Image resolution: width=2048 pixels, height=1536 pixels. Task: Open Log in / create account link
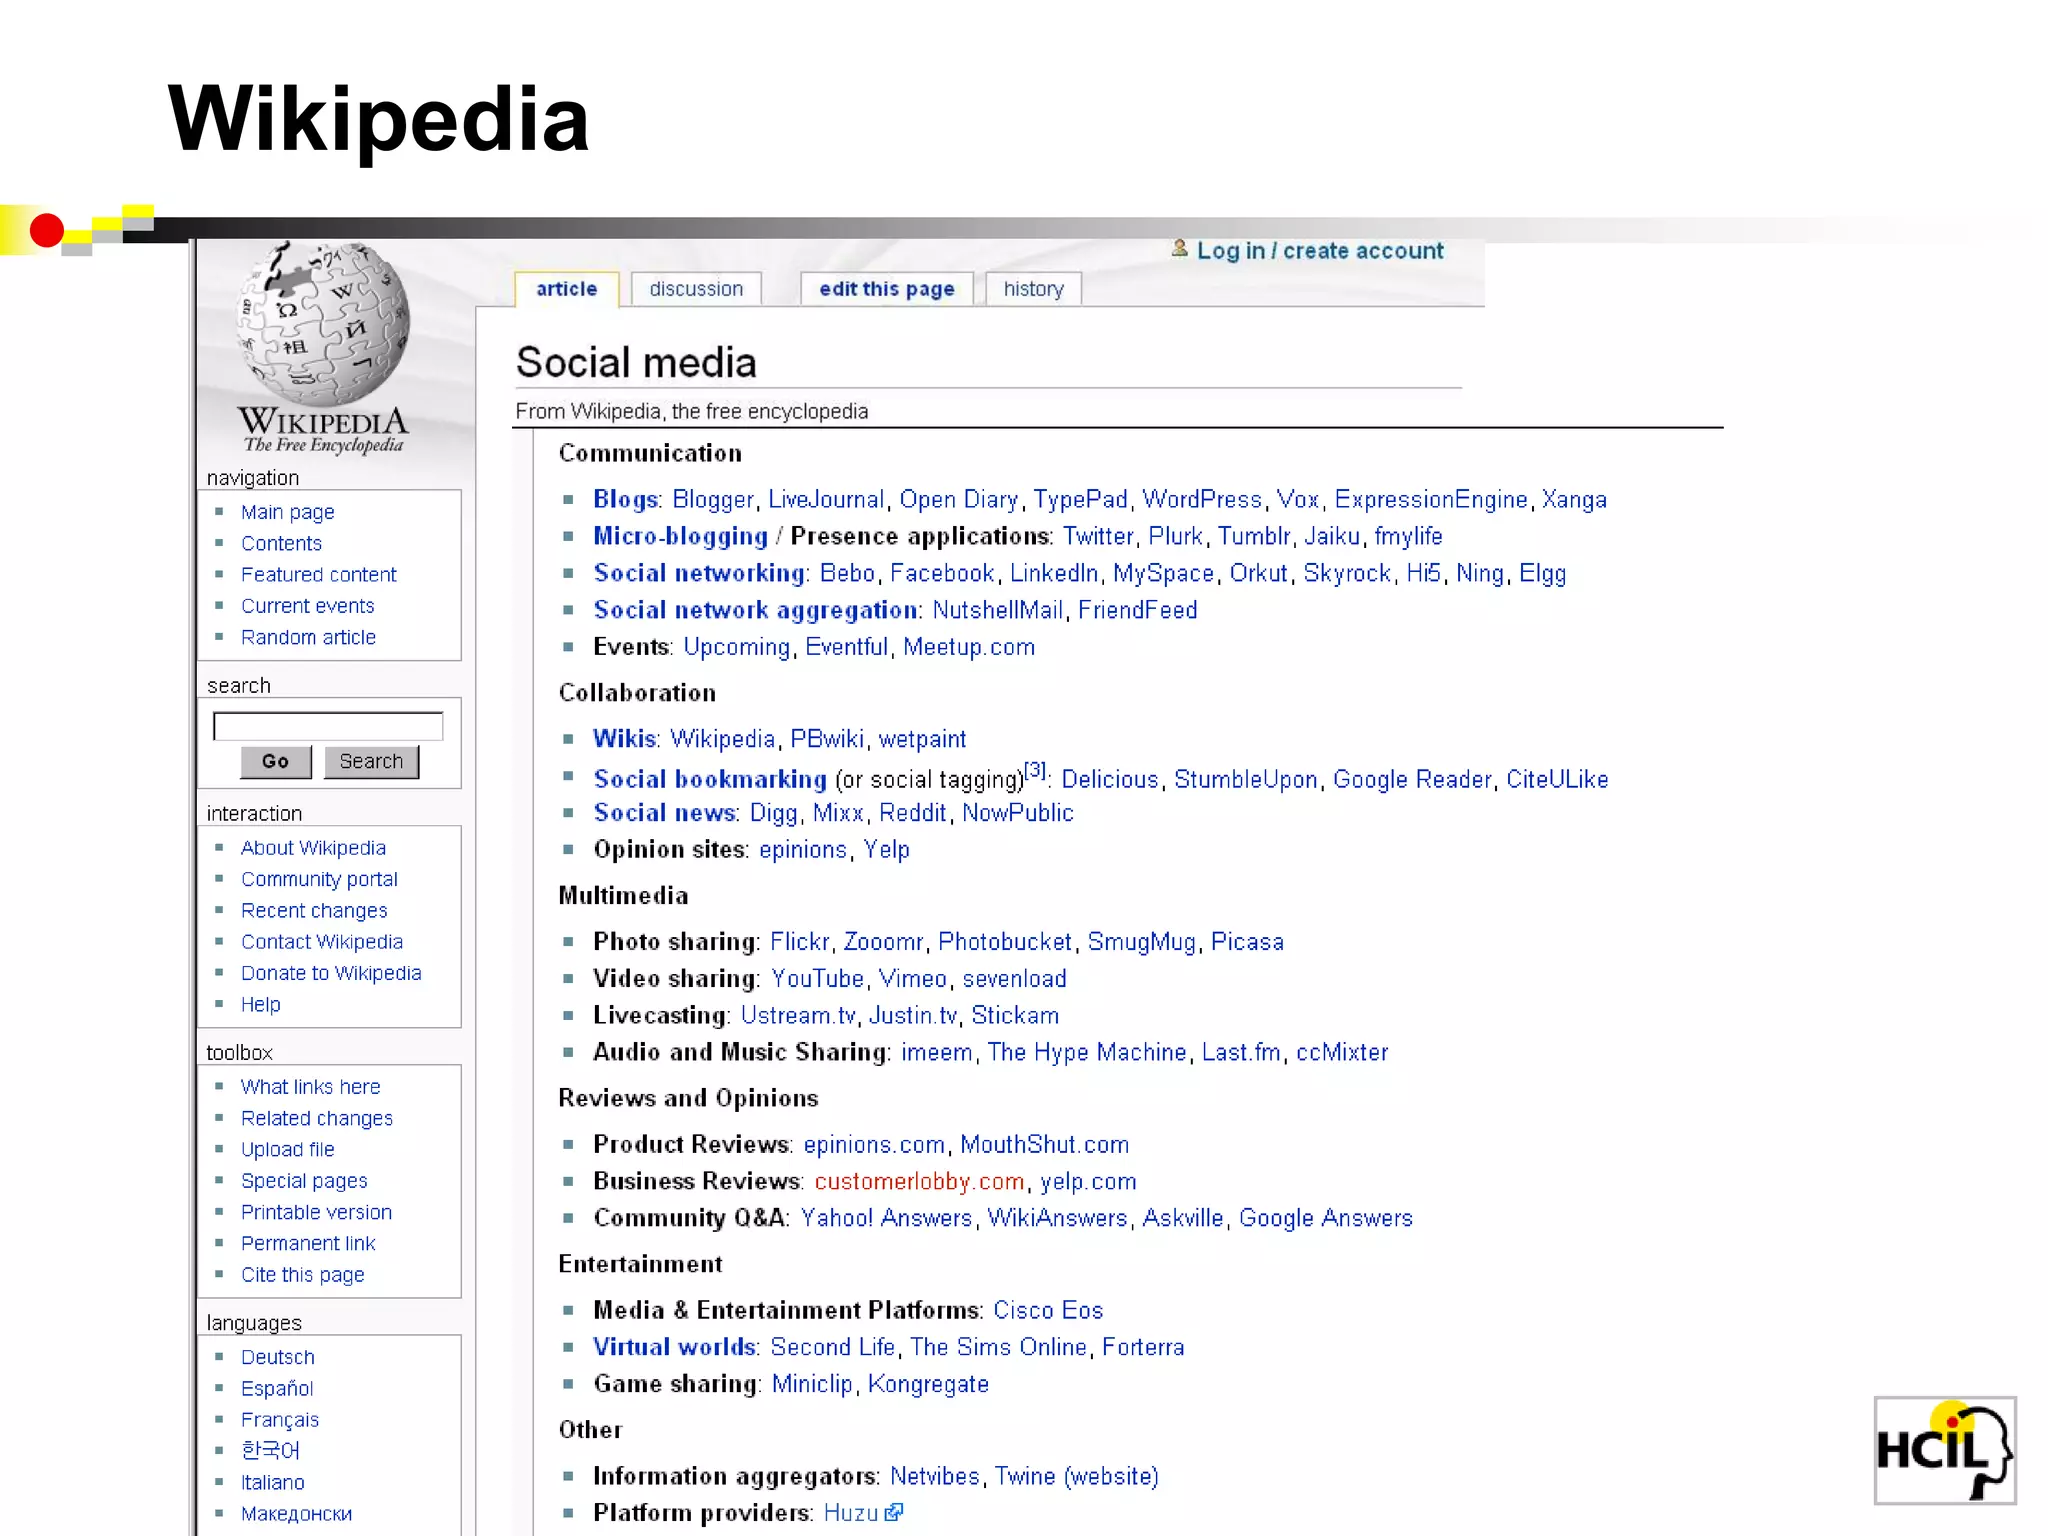pyautogui.click(x=1320, y=251)
